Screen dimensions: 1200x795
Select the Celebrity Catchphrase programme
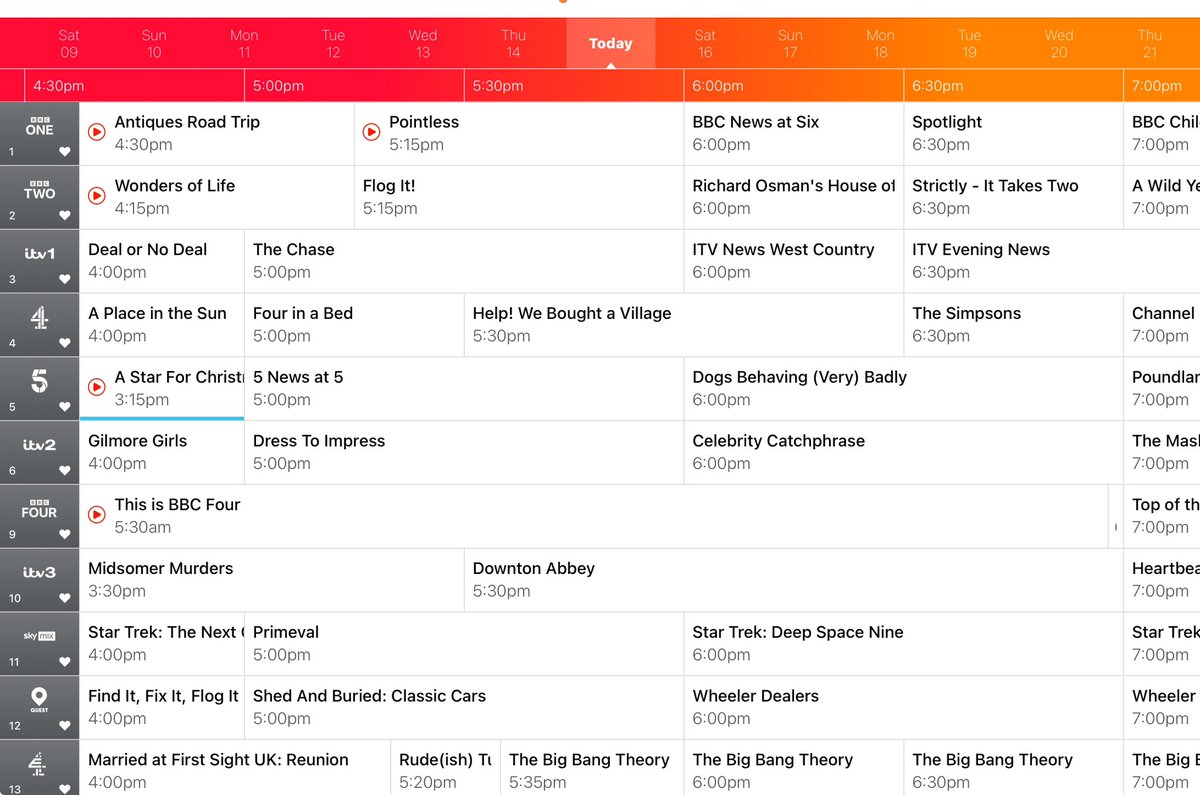tap(904, 452)
